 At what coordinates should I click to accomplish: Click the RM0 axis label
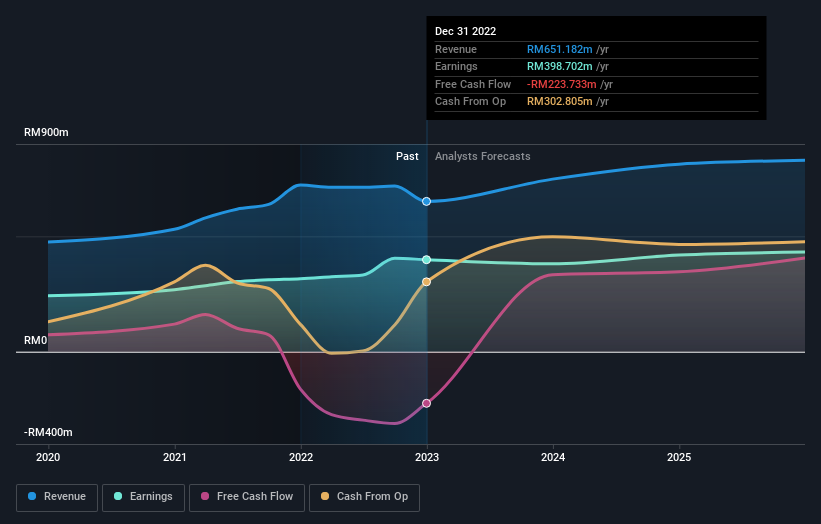[x=36, y=341]
